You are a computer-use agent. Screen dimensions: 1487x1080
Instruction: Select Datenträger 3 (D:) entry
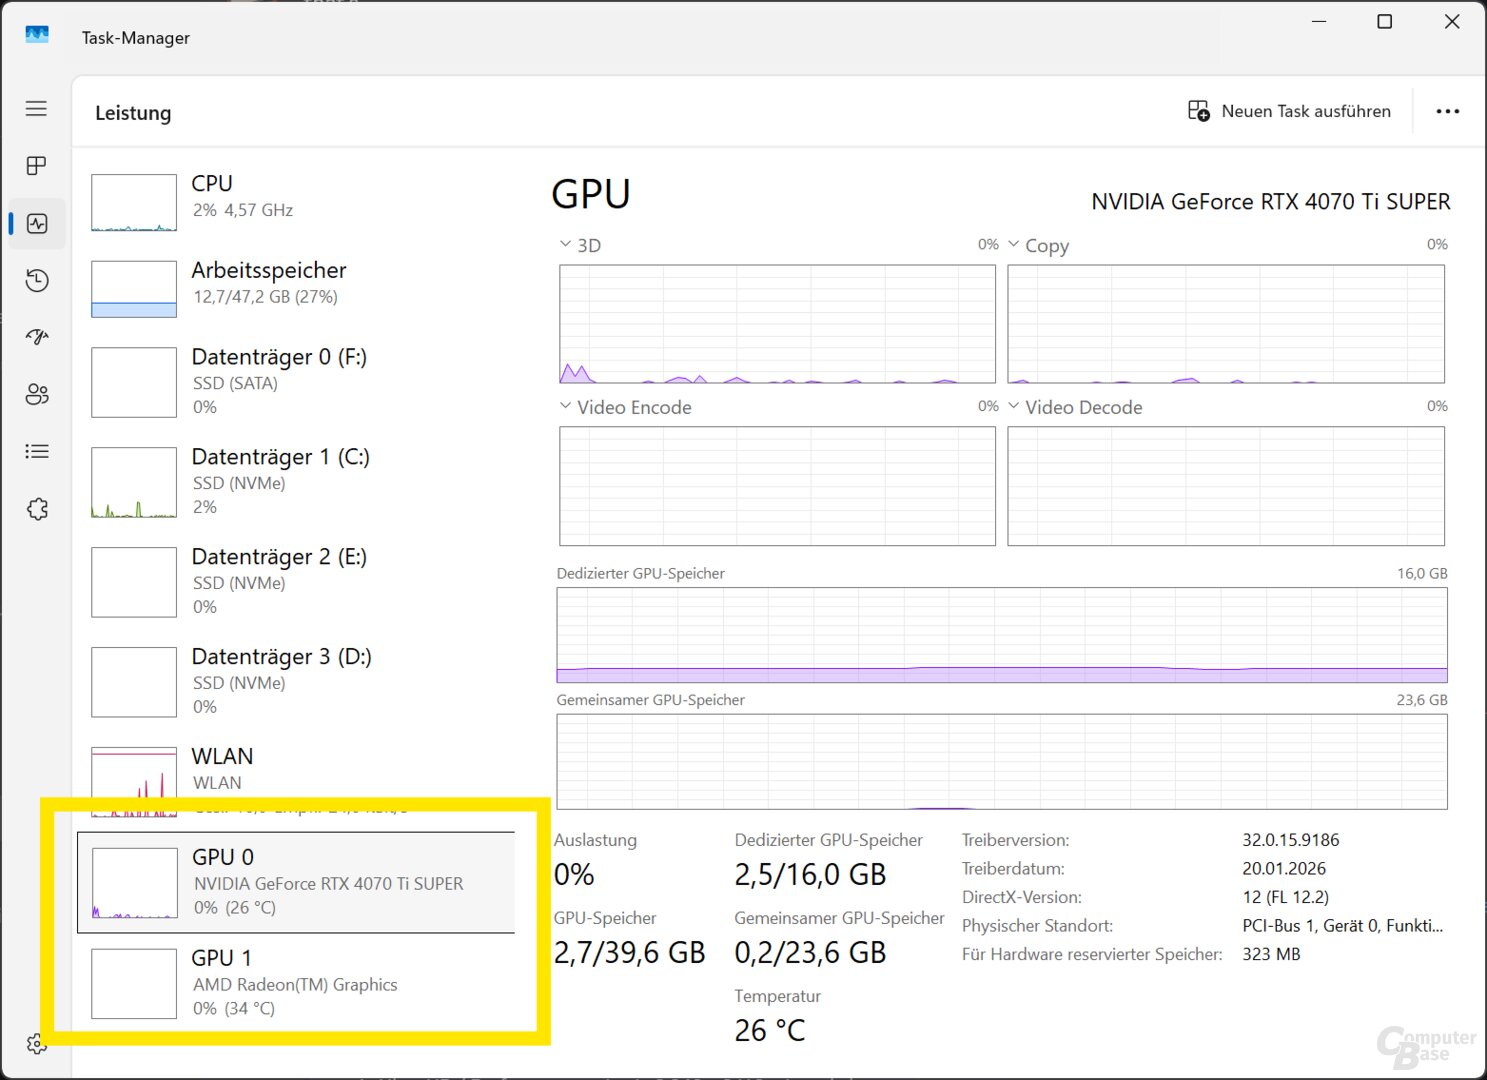tap(296, 681)
